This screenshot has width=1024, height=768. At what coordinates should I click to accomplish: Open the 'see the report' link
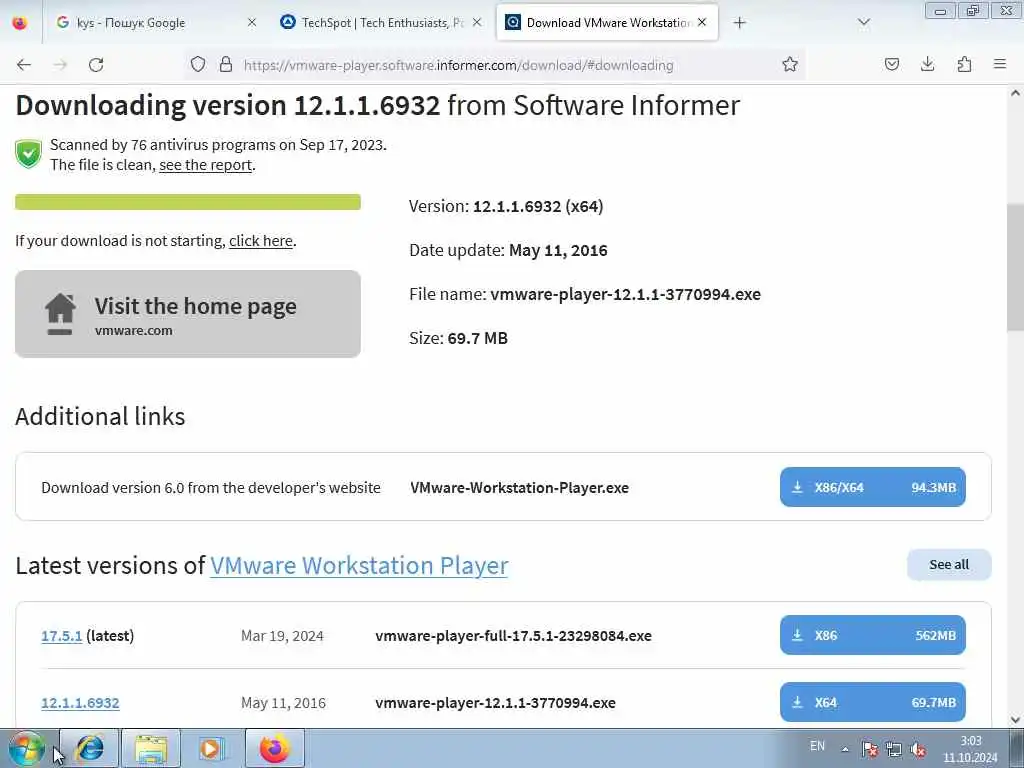click(205, 165)
